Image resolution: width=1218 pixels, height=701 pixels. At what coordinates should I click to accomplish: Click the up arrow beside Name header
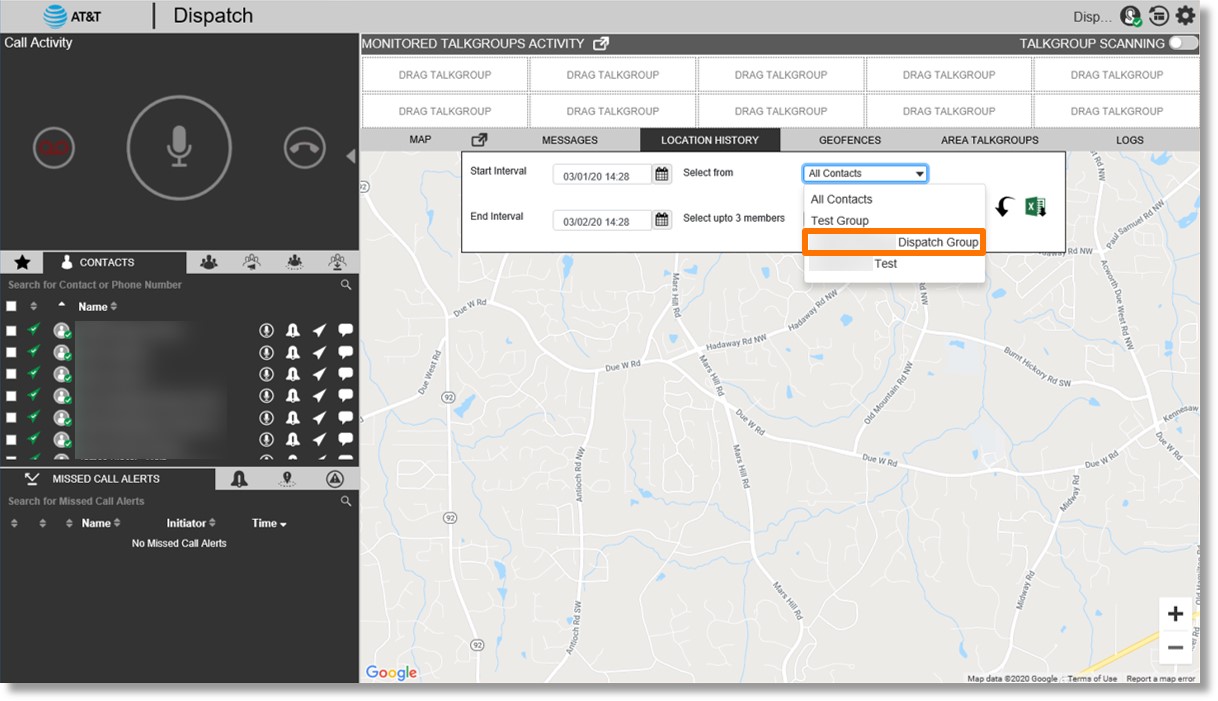click(x=62, y=304)
